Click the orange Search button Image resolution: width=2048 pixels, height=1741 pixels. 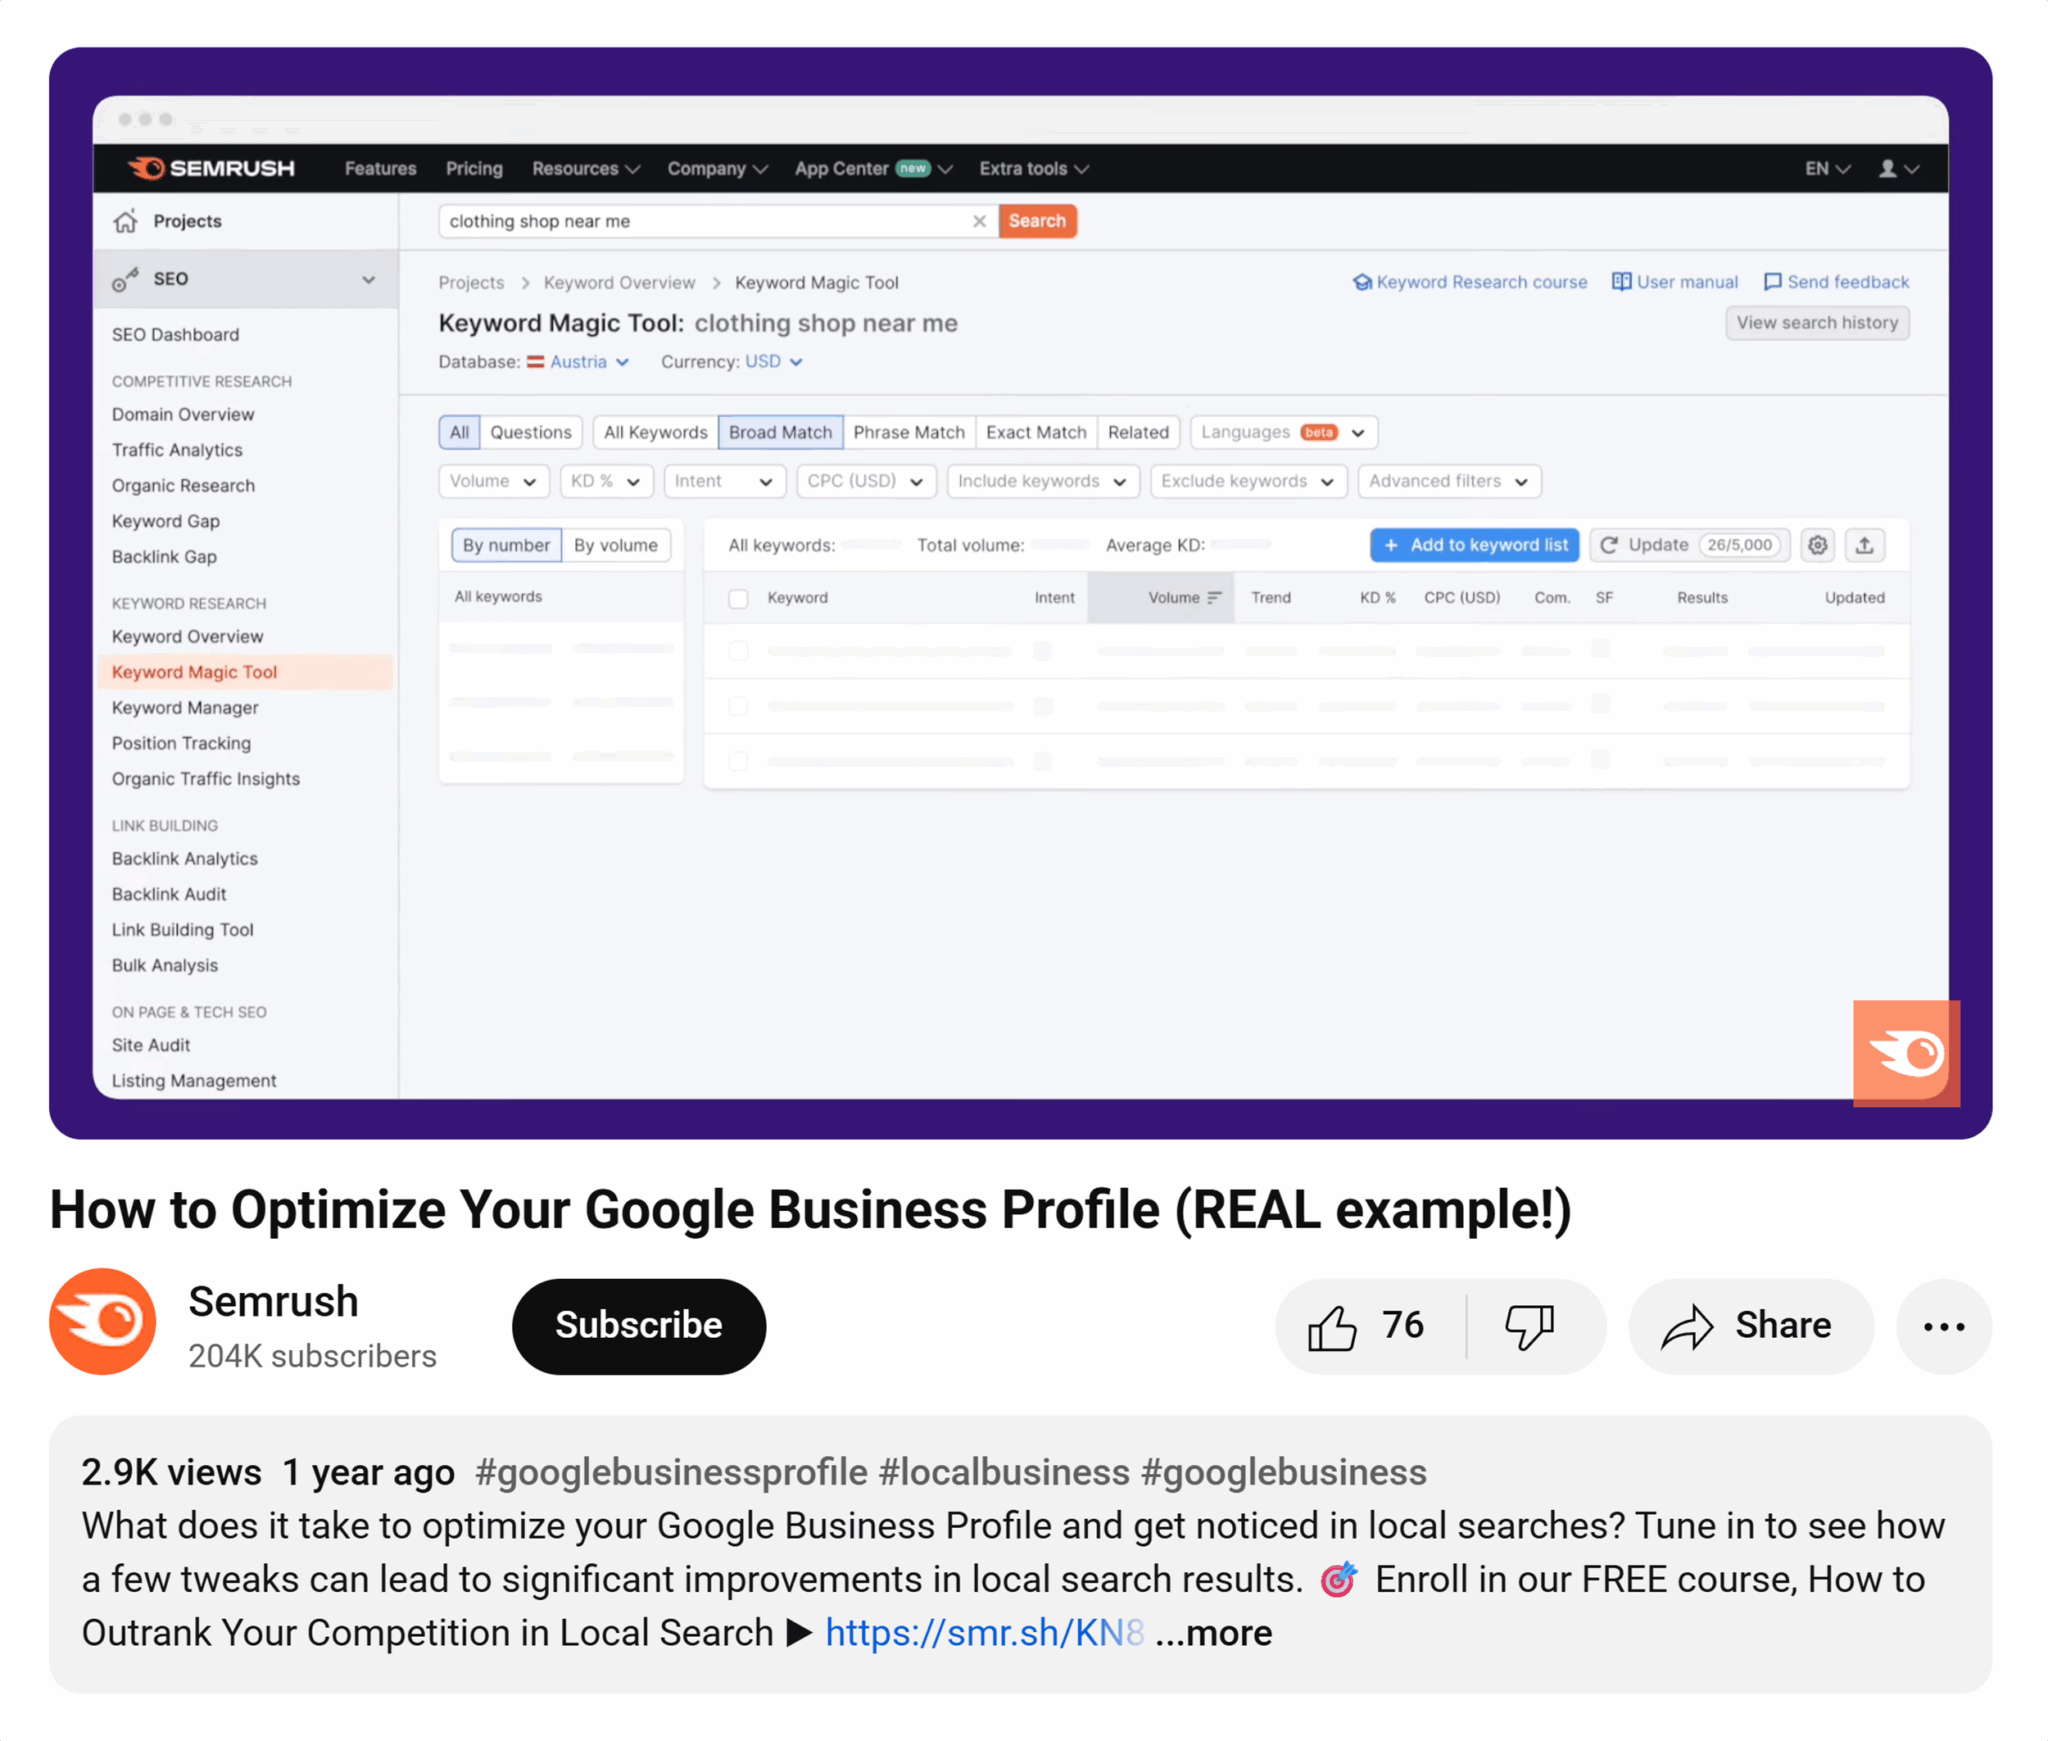click(1037, 221)
